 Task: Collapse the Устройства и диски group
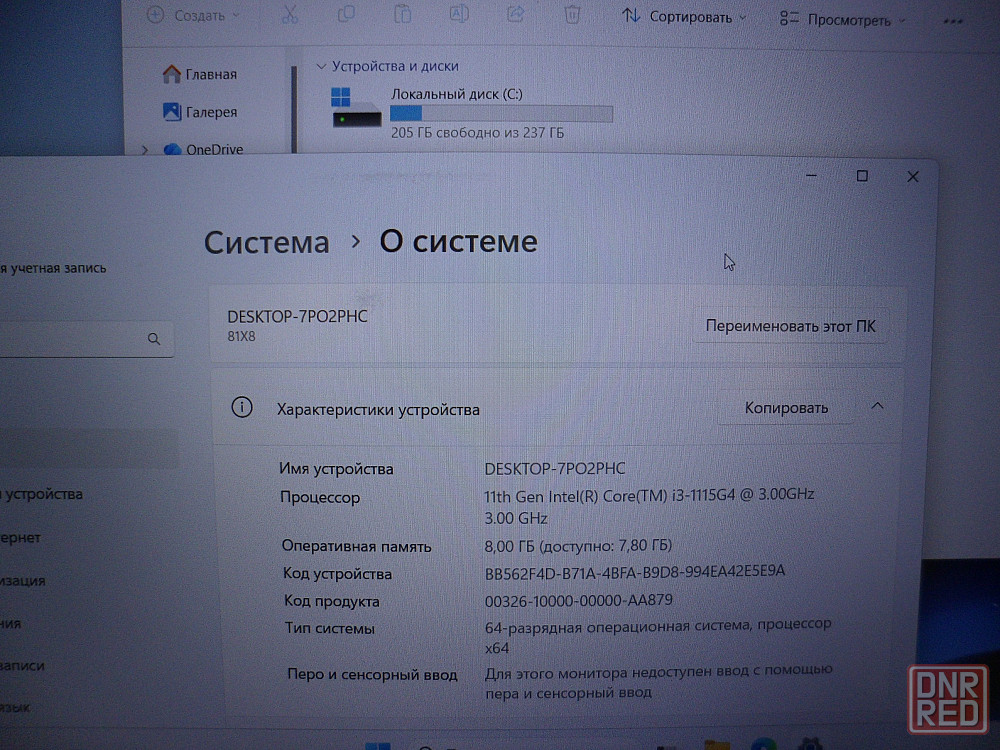[x=321, y=66]
